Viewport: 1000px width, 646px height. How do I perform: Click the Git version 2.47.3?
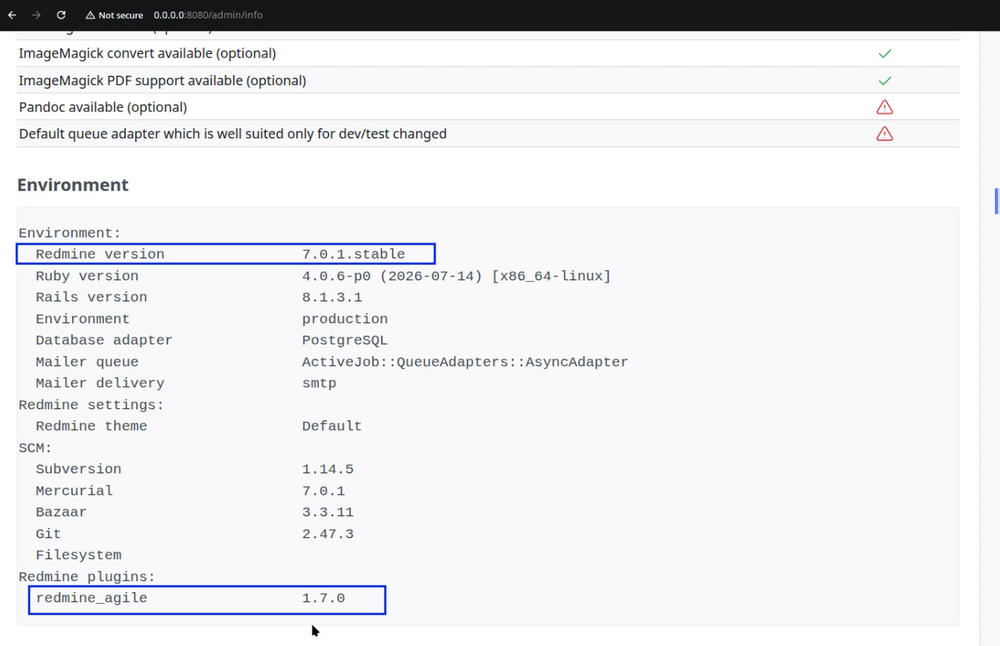(x=328, y=534)
